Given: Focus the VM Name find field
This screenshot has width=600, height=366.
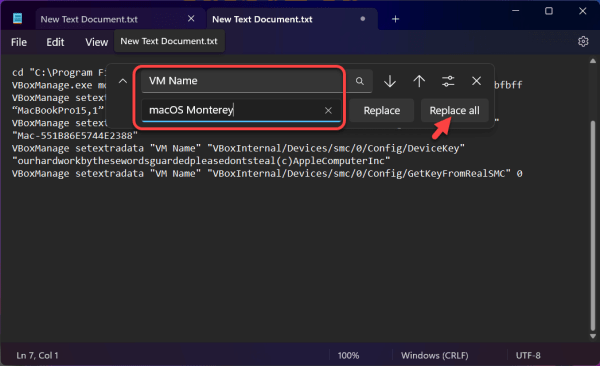Looking at the screenshot, I should [x=242, y=81].
